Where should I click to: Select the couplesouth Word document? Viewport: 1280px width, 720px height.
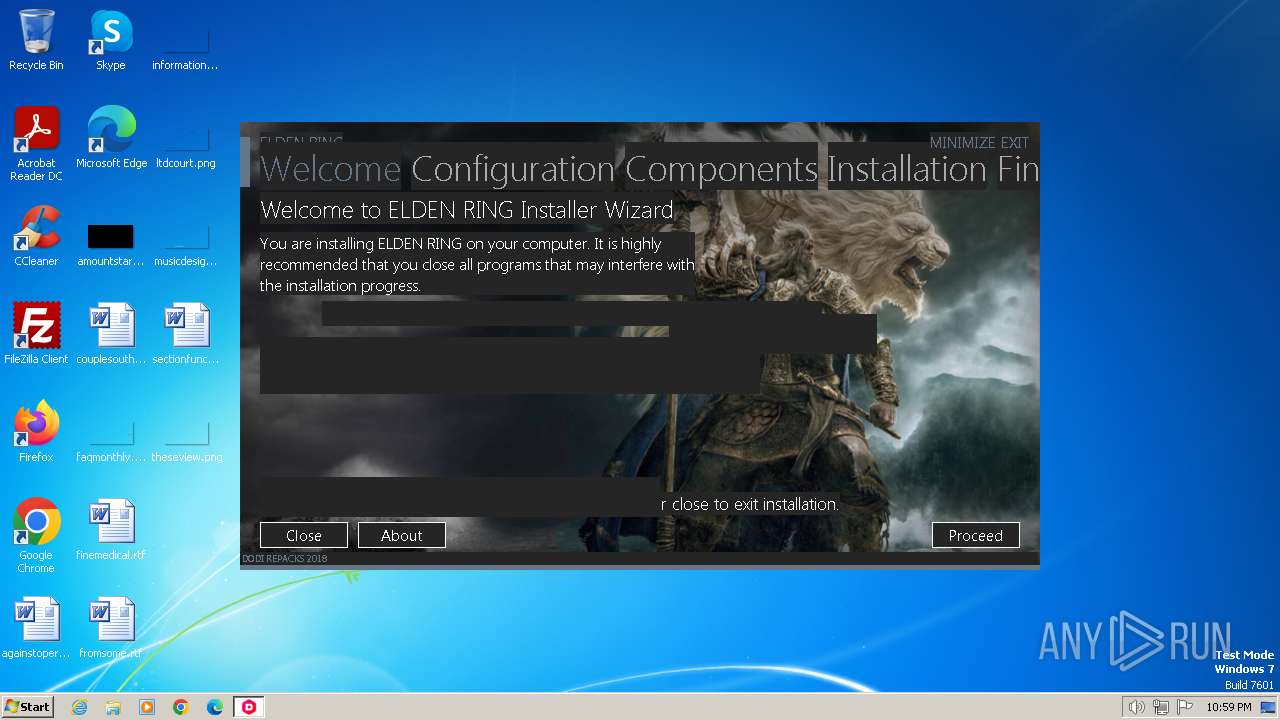[111, 334]
